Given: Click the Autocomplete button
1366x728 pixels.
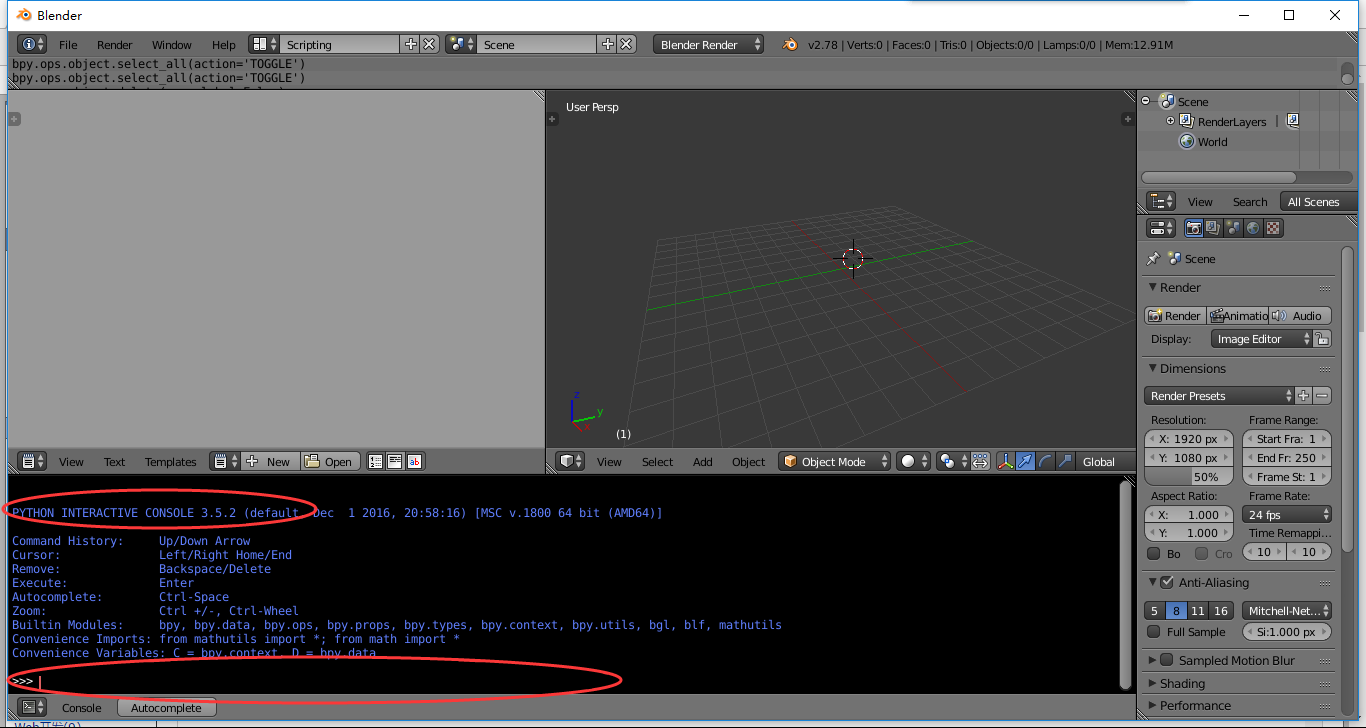Looking at the screenshot, I should (166, 707).
